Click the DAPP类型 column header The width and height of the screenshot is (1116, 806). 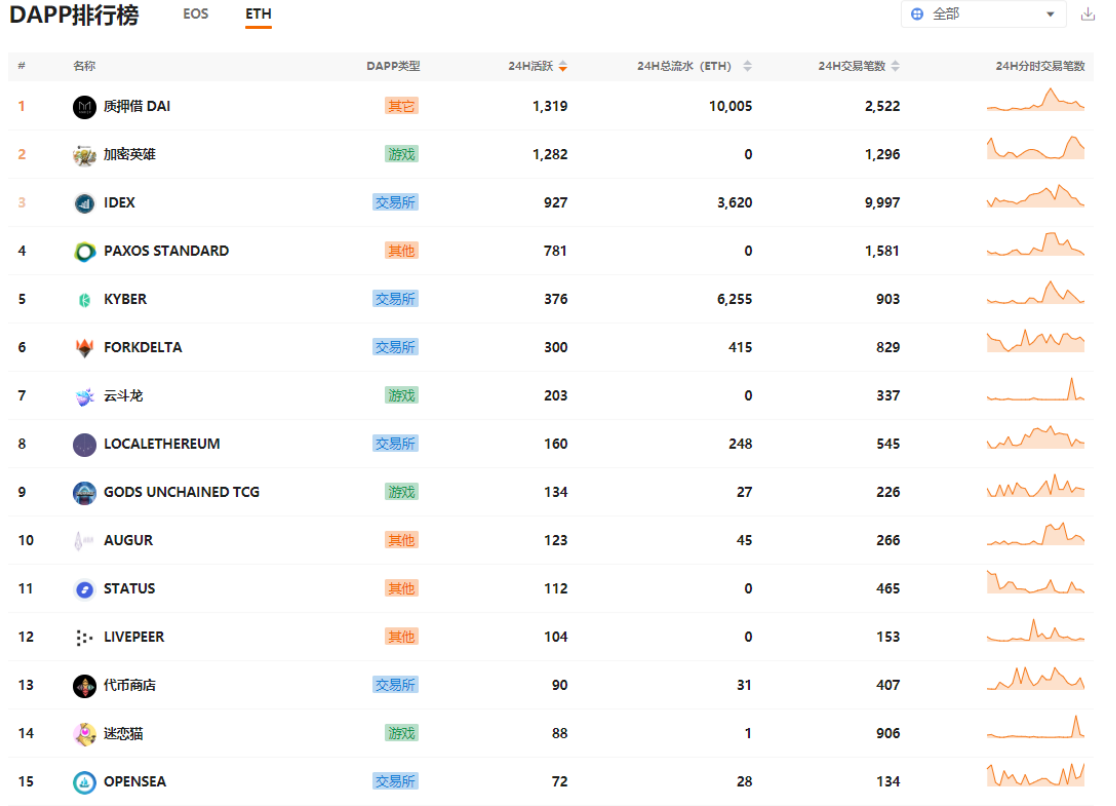394,66
